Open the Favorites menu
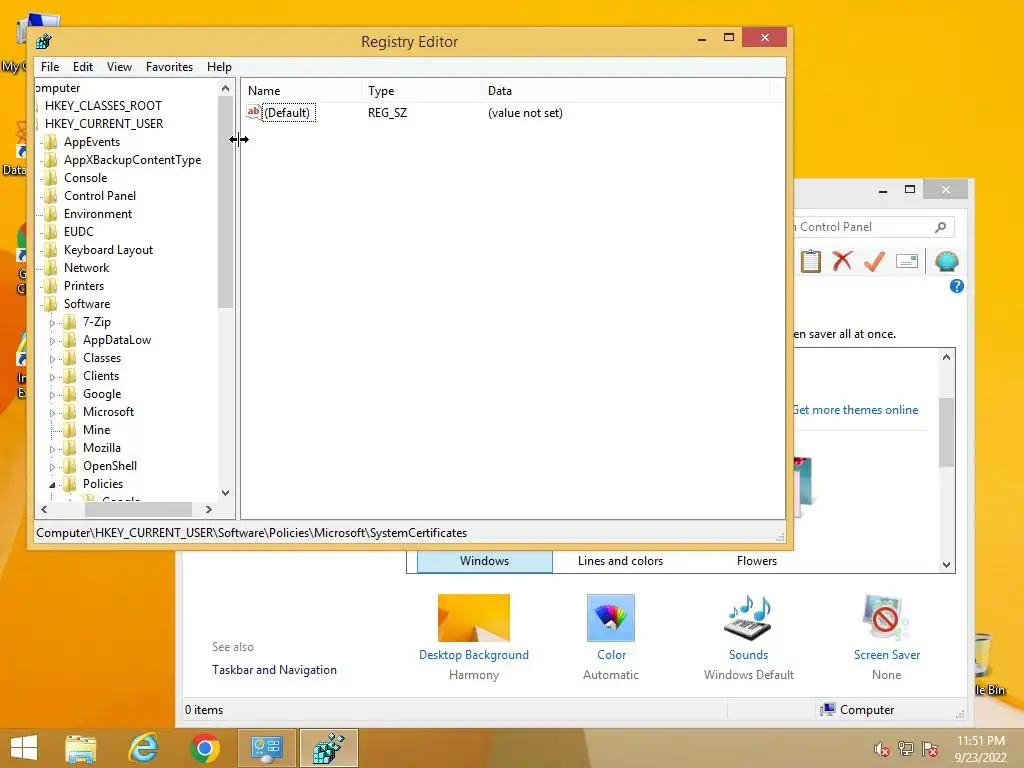The height and width of the screenshot is (768, 1024). [169, 67]
